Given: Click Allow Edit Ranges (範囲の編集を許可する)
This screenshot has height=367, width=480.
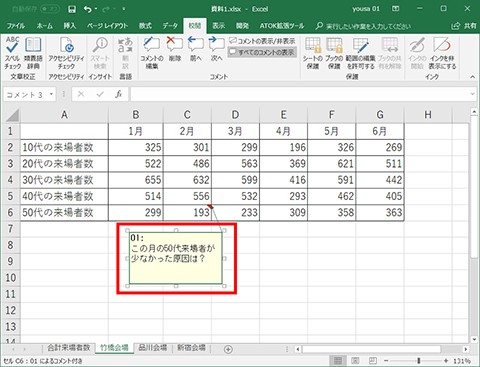Looking at the screenshot, I should [x=361, y=53].
